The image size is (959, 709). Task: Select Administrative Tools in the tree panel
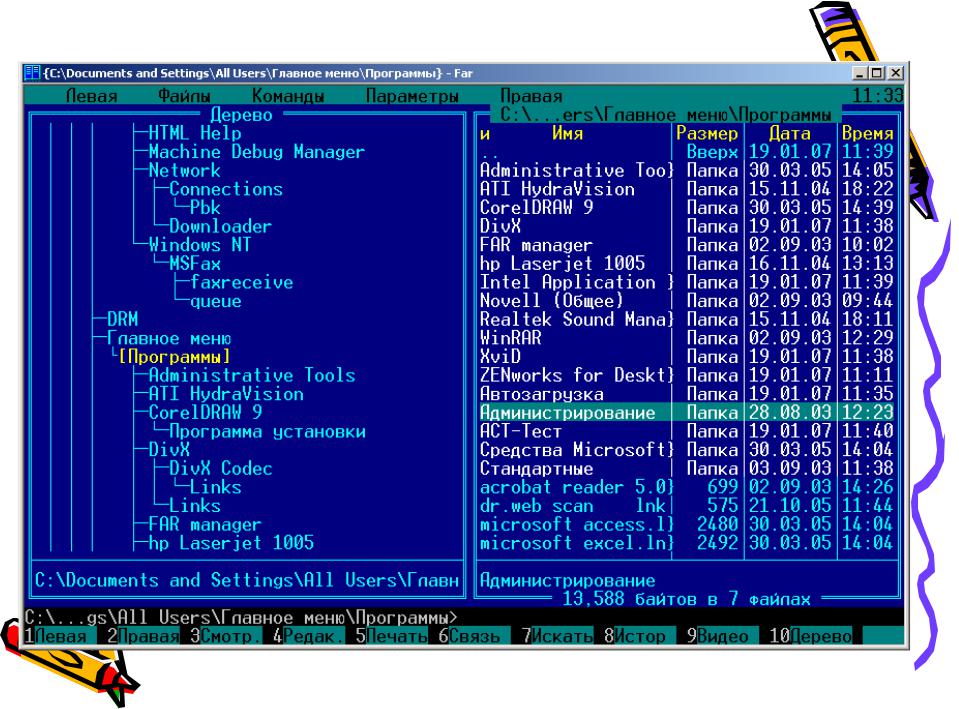point(252,376)
